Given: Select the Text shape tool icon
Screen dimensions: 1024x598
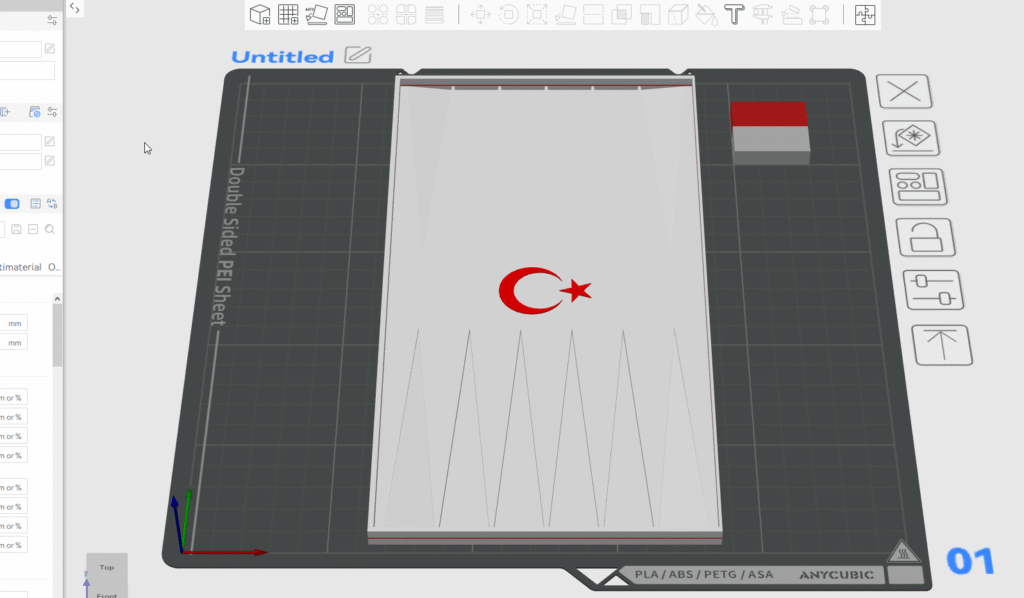Looking at the screenshot, I should point(735,14).
